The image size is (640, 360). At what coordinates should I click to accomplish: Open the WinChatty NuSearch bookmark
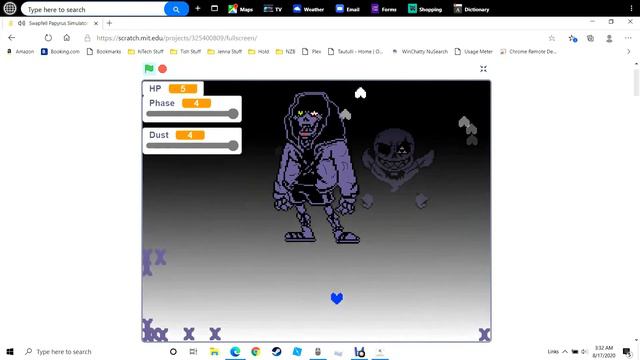[420, 51]
